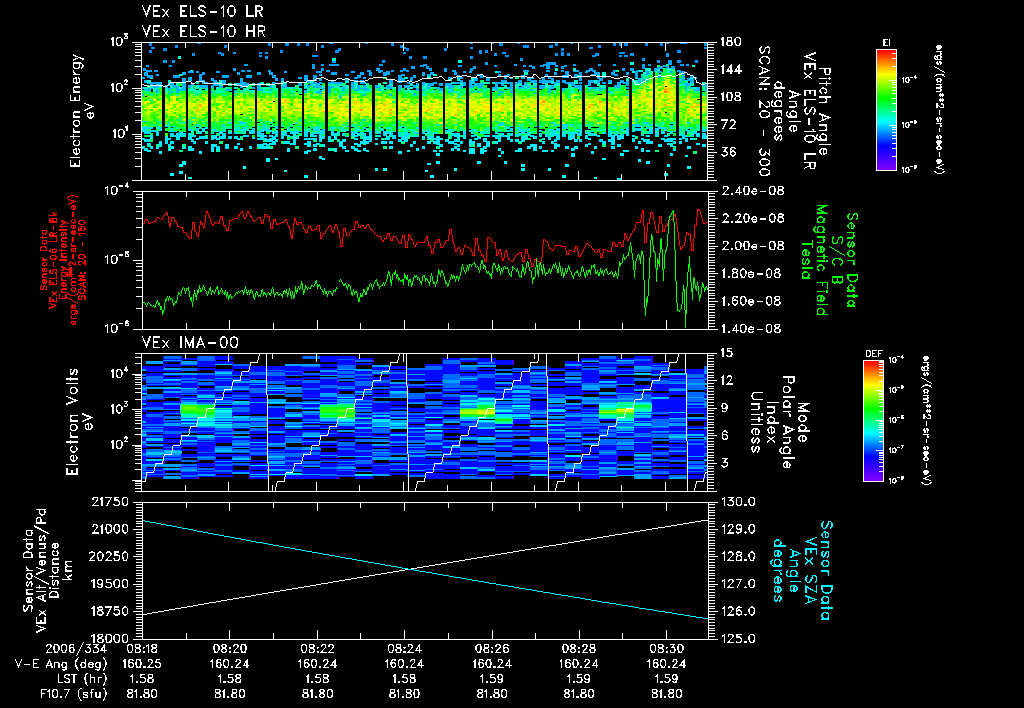1024x708 pixels.
Task: Click the 108 pitch angle tick label
Action: pos(730,97)
